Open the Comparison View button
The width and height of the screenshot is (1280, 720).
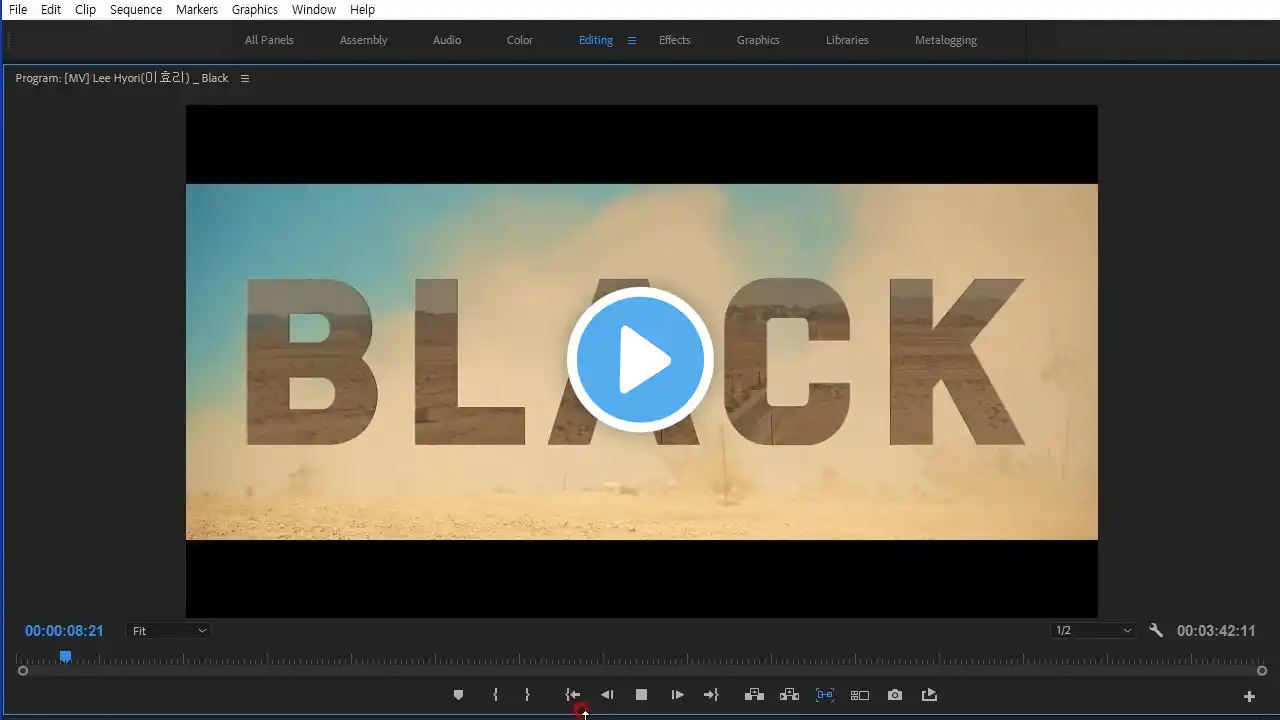point(860,695)
